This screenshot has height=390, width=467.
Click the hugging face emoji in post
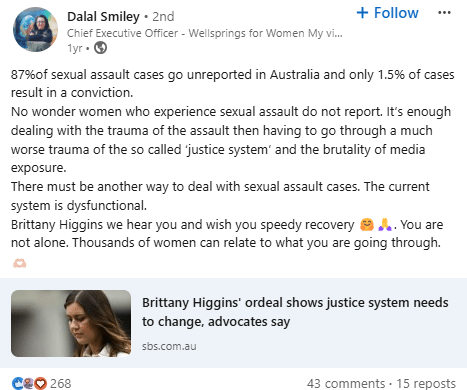[x=367, y=225]
